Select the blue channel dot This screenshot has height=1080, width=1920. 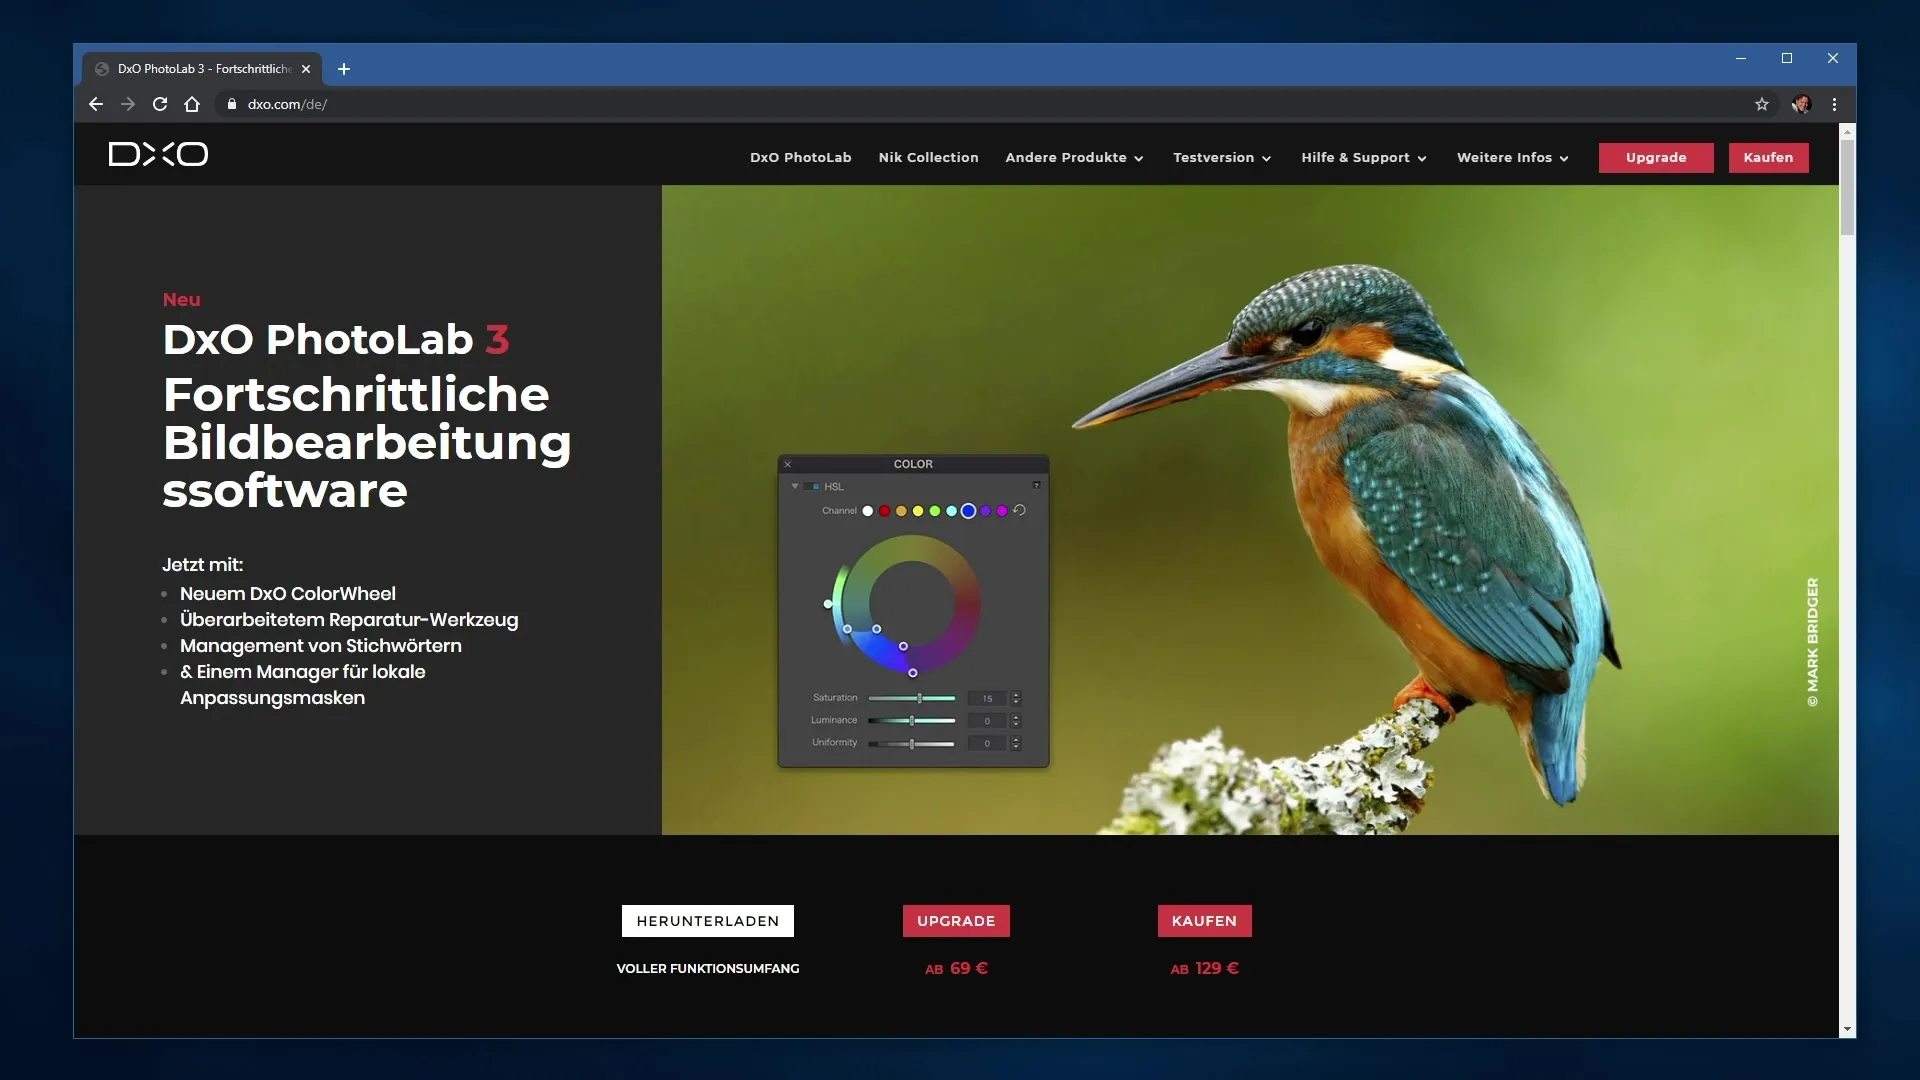(x=968, y=511)
